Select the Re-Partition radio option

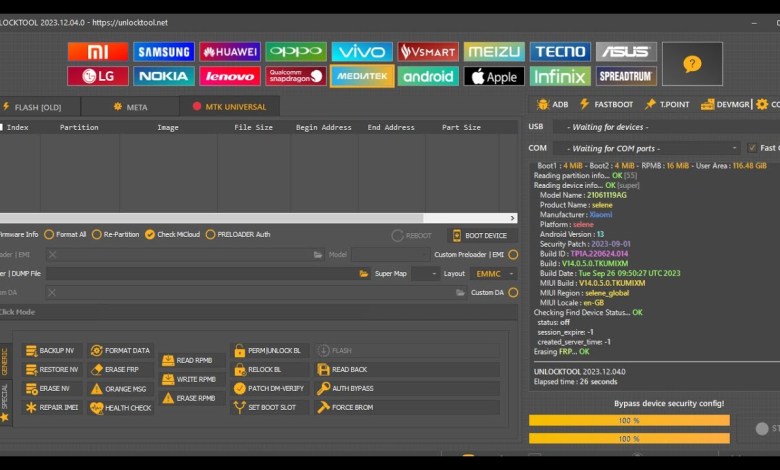(115, 234)
